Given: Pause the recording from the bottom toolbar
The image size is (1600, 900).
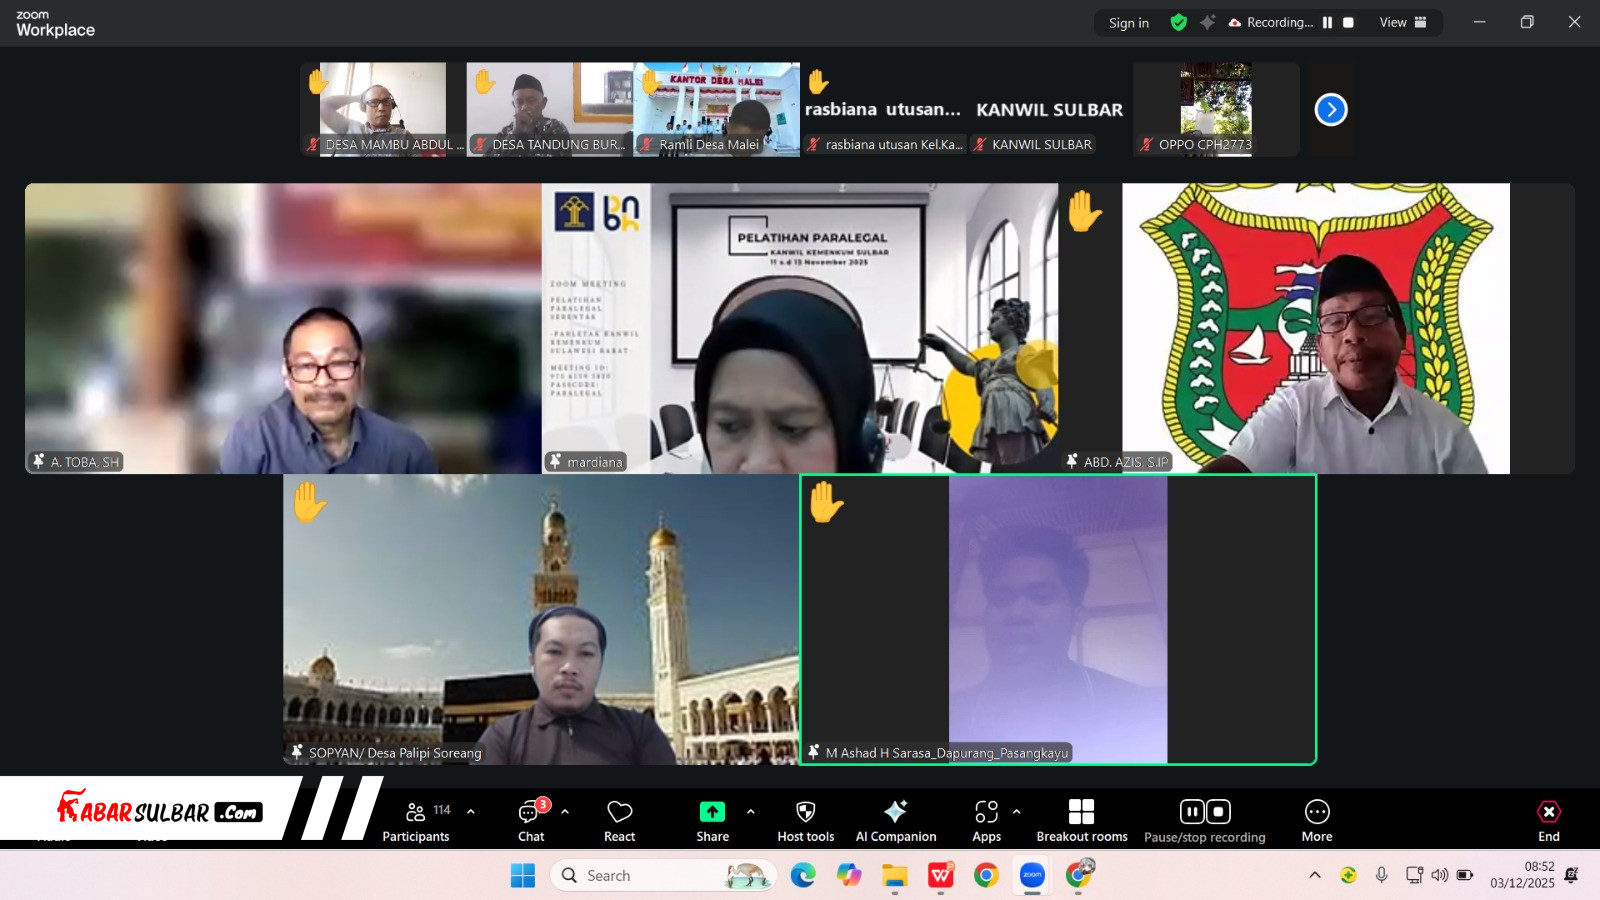Looking at the screenshot, I should (x=1192, y=811).
